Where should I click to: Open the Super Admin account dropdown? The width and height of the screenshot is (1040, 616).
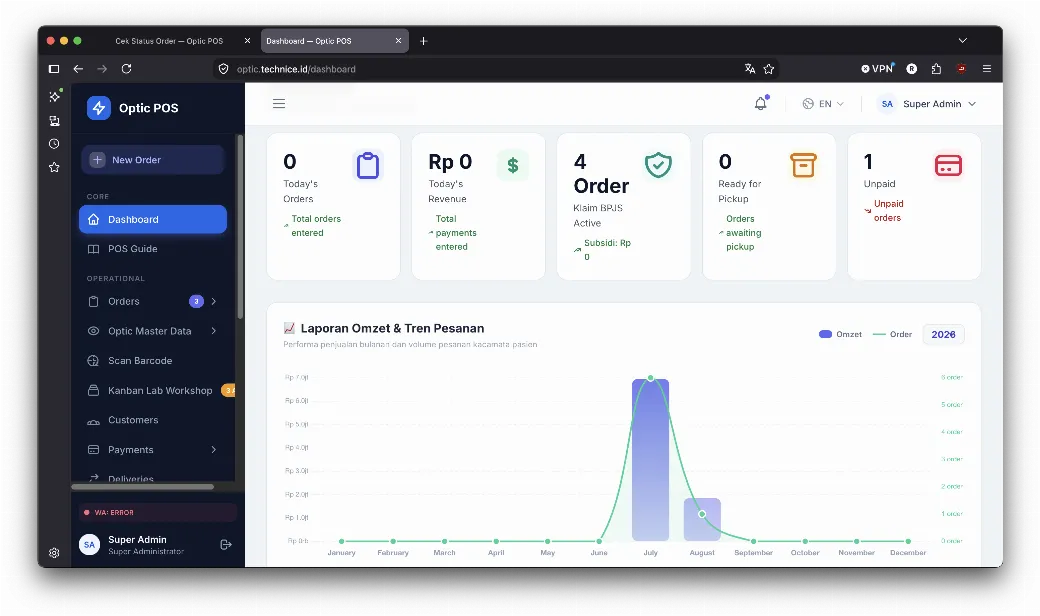927,103
